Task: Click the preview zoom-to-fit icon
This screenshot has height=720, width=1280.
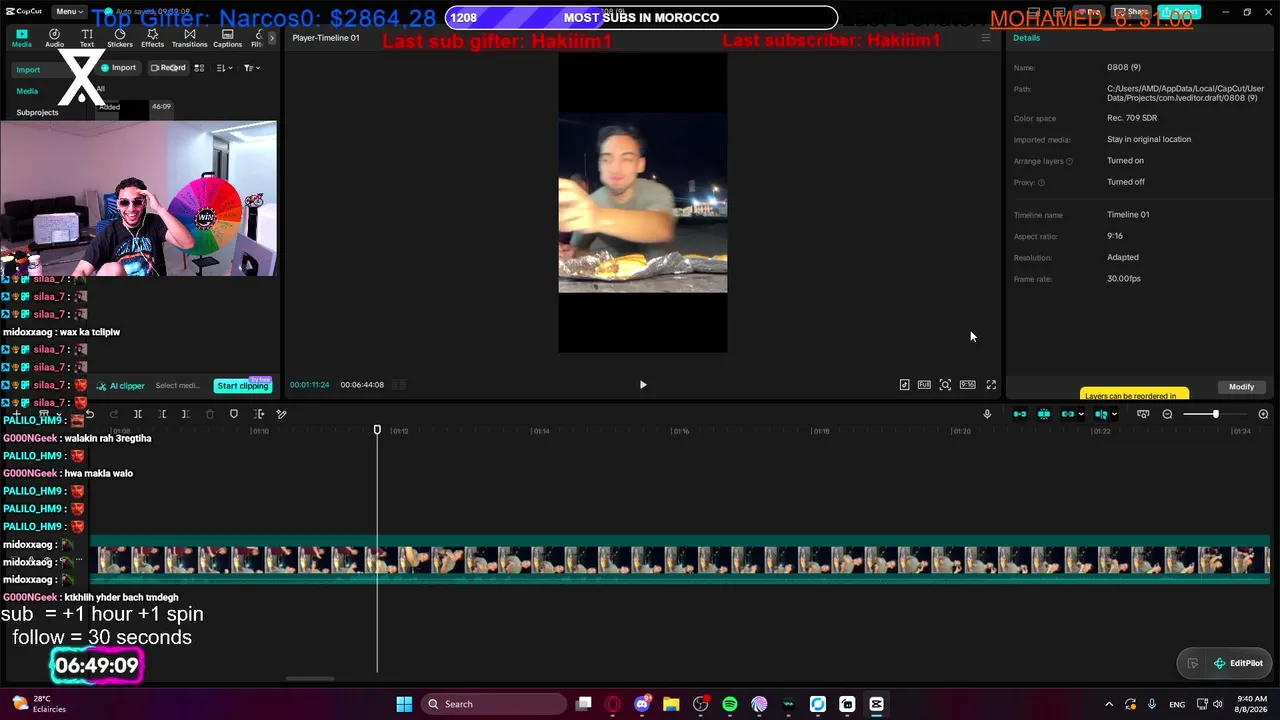Action: pyautogui.click(x=945, y=385)
